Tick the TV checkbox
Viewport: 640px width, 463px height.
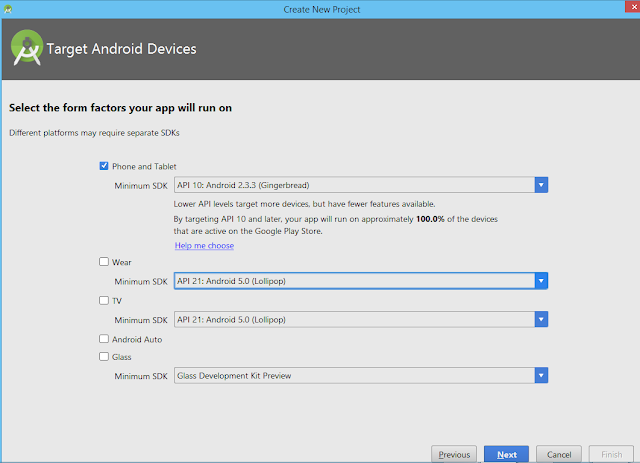coord(104,301)
